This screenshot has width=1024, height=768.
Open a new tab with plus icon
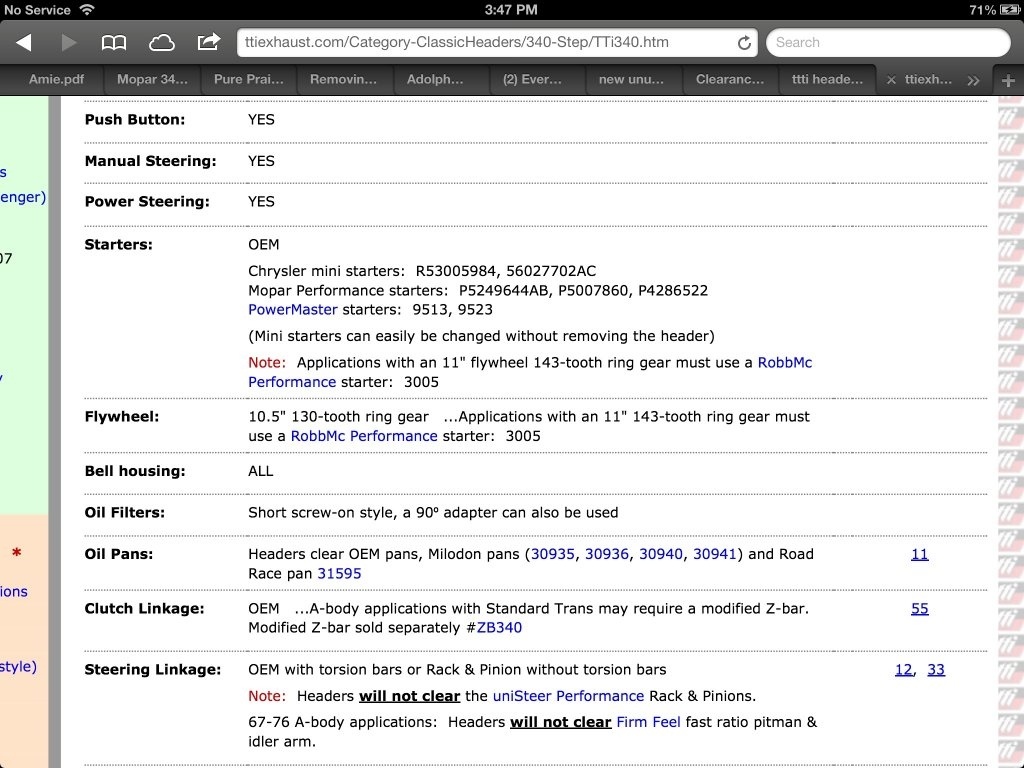[x=1007, y=80]
